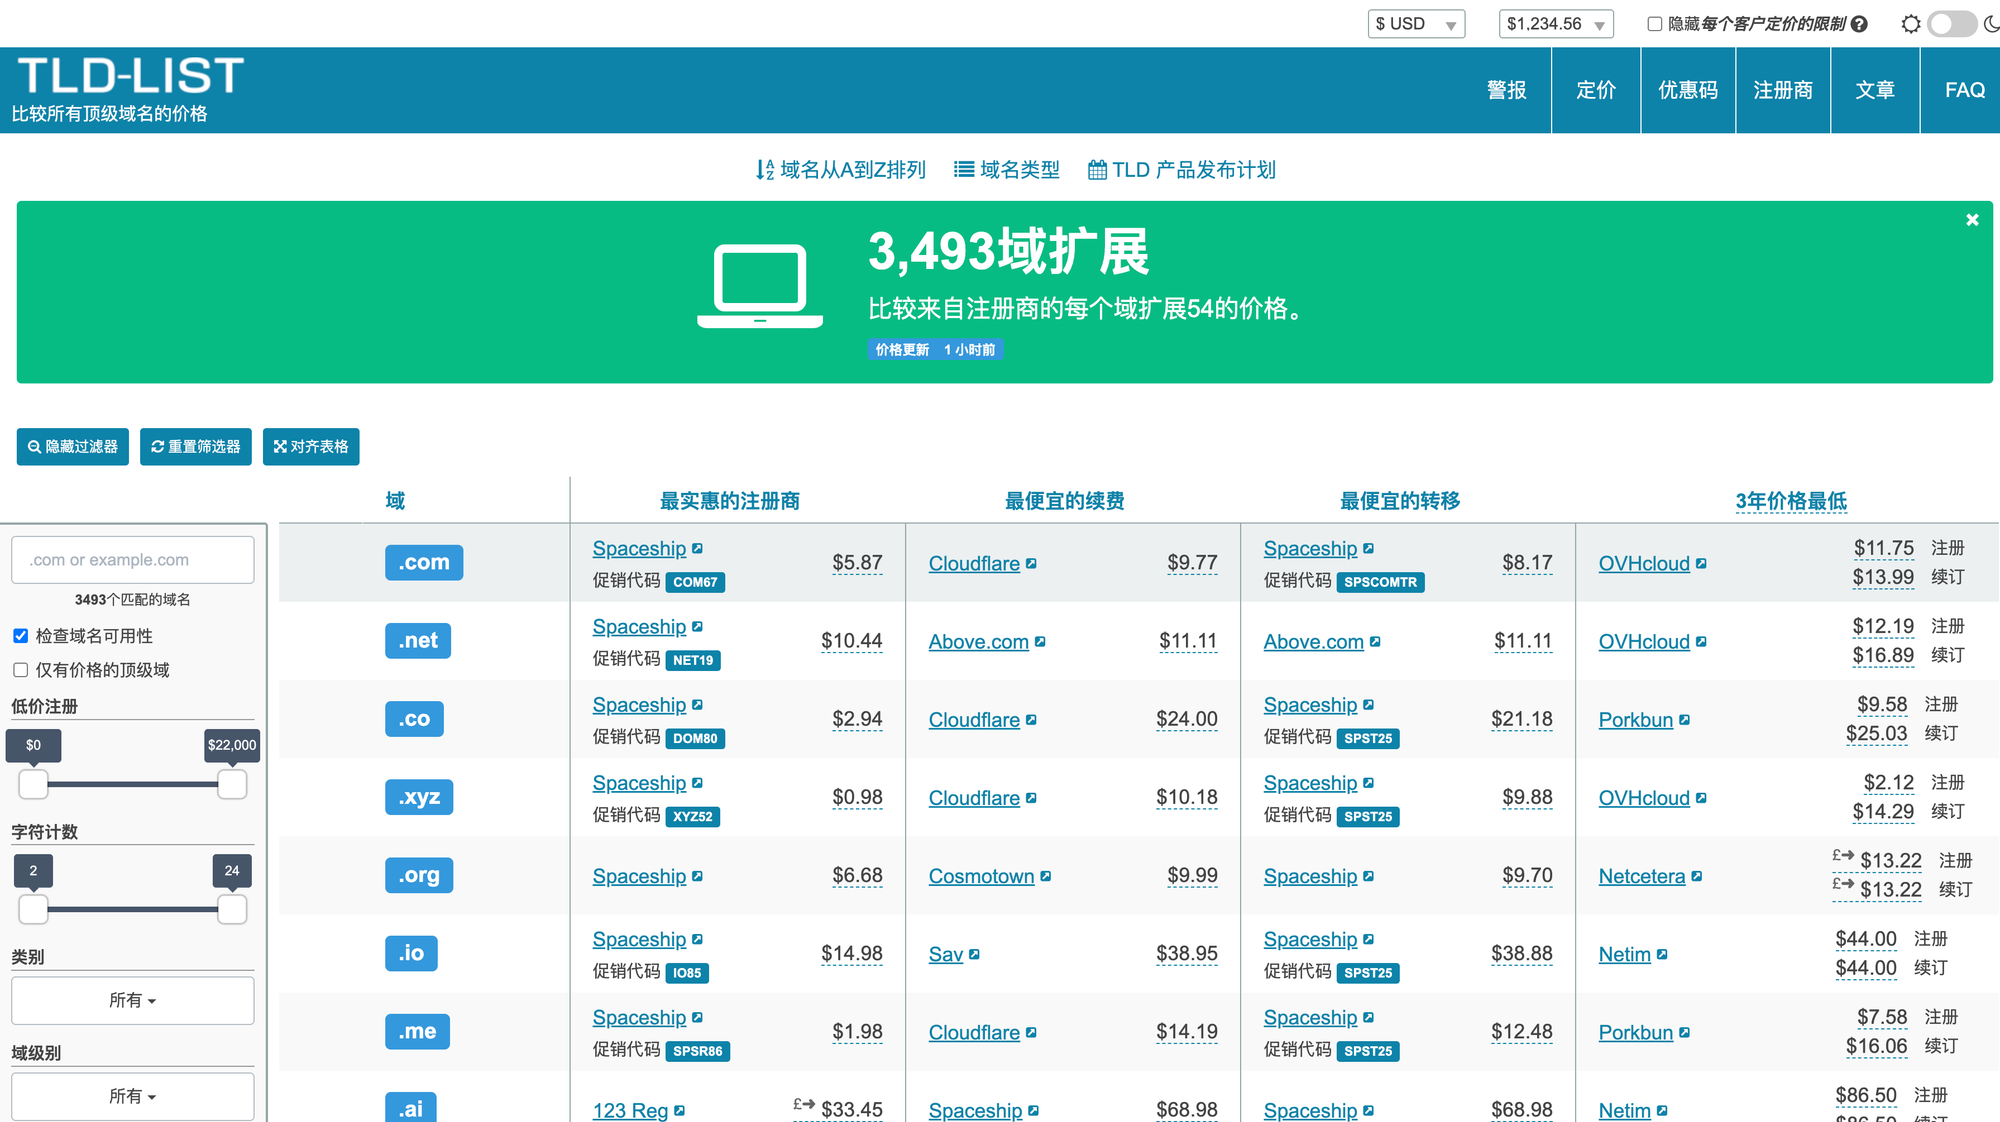Click the $22,000 max price slider handle
The image size is (2000, 1122).
click(232, 784)
